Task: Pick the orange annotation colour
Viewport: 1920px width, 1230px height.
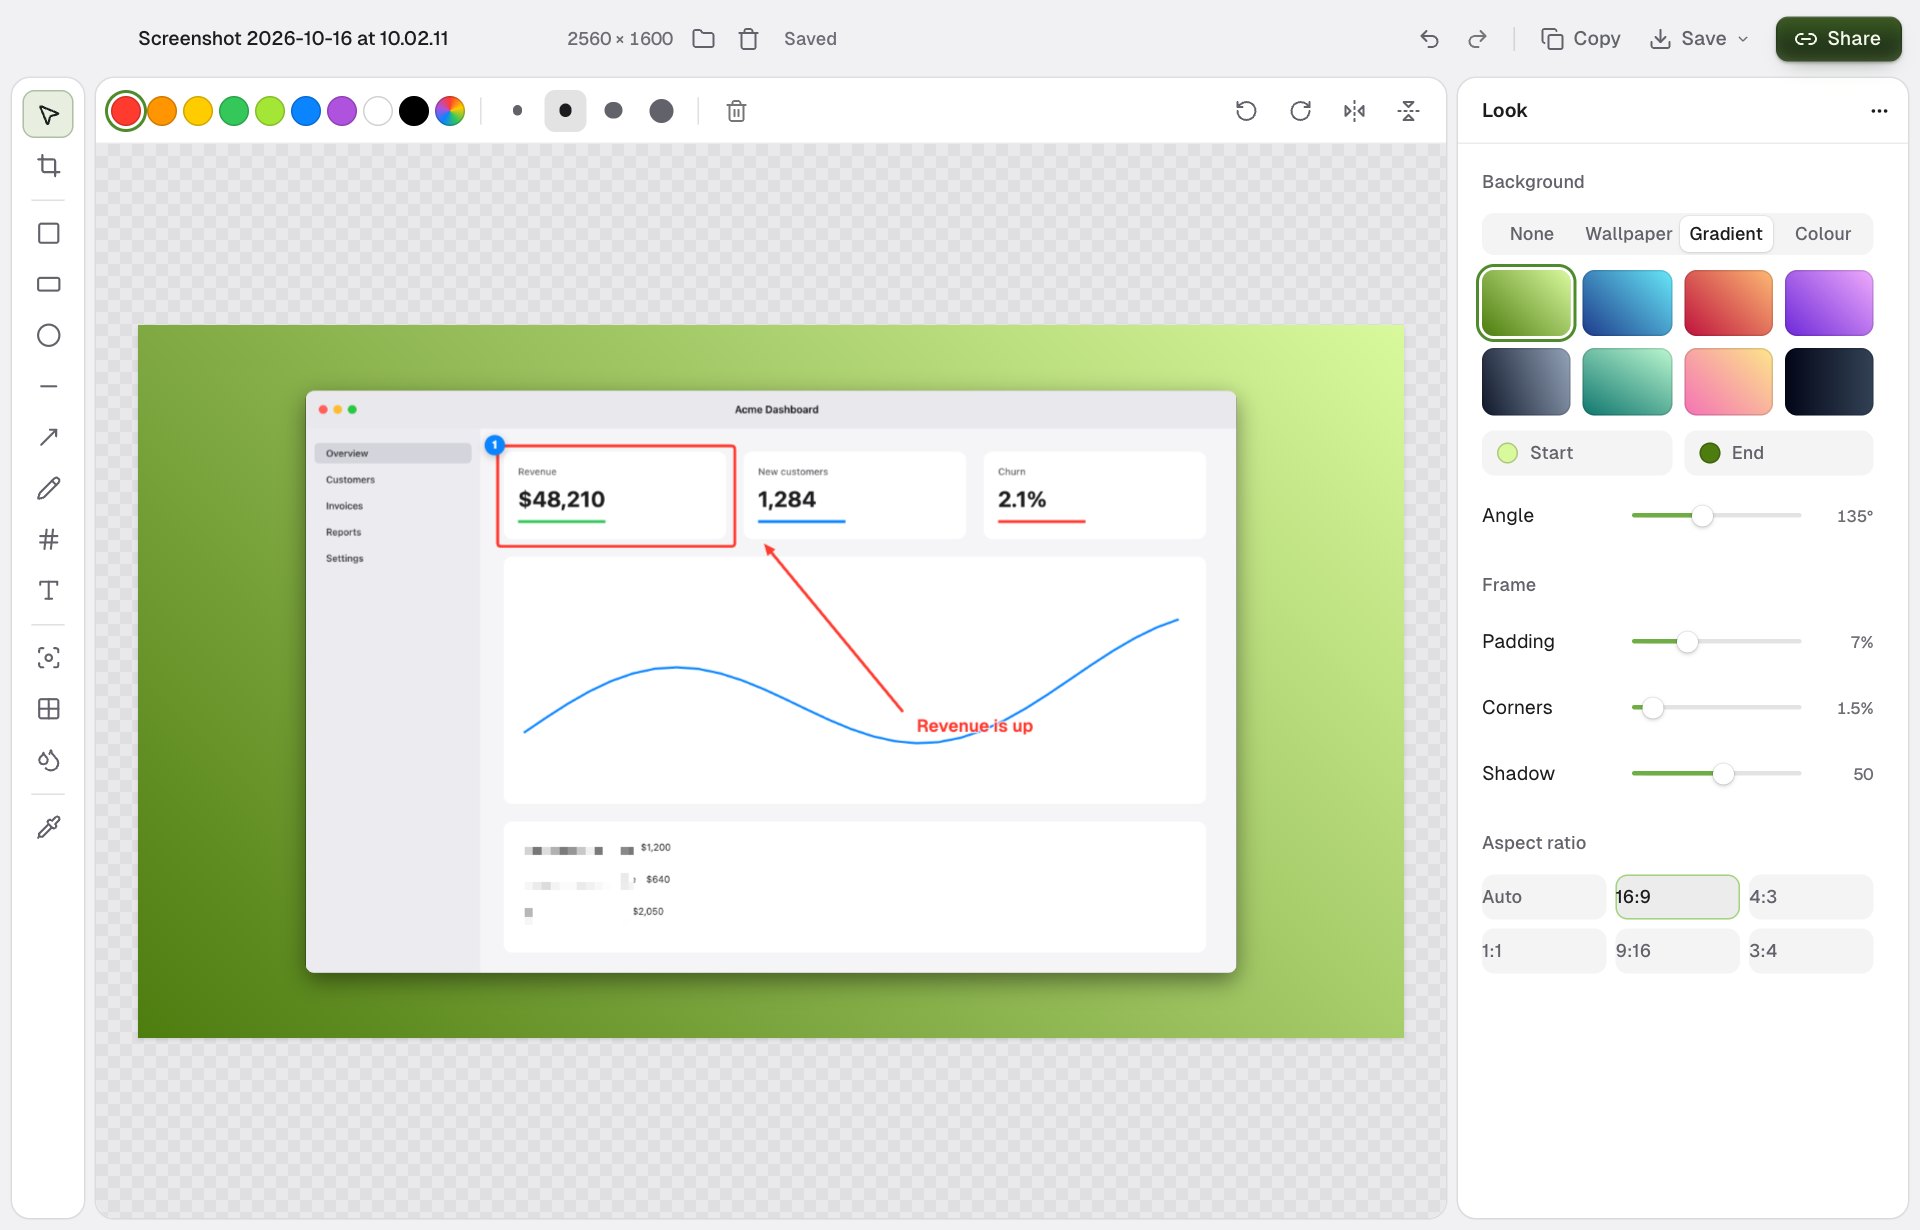Action: tap(162, 111)
